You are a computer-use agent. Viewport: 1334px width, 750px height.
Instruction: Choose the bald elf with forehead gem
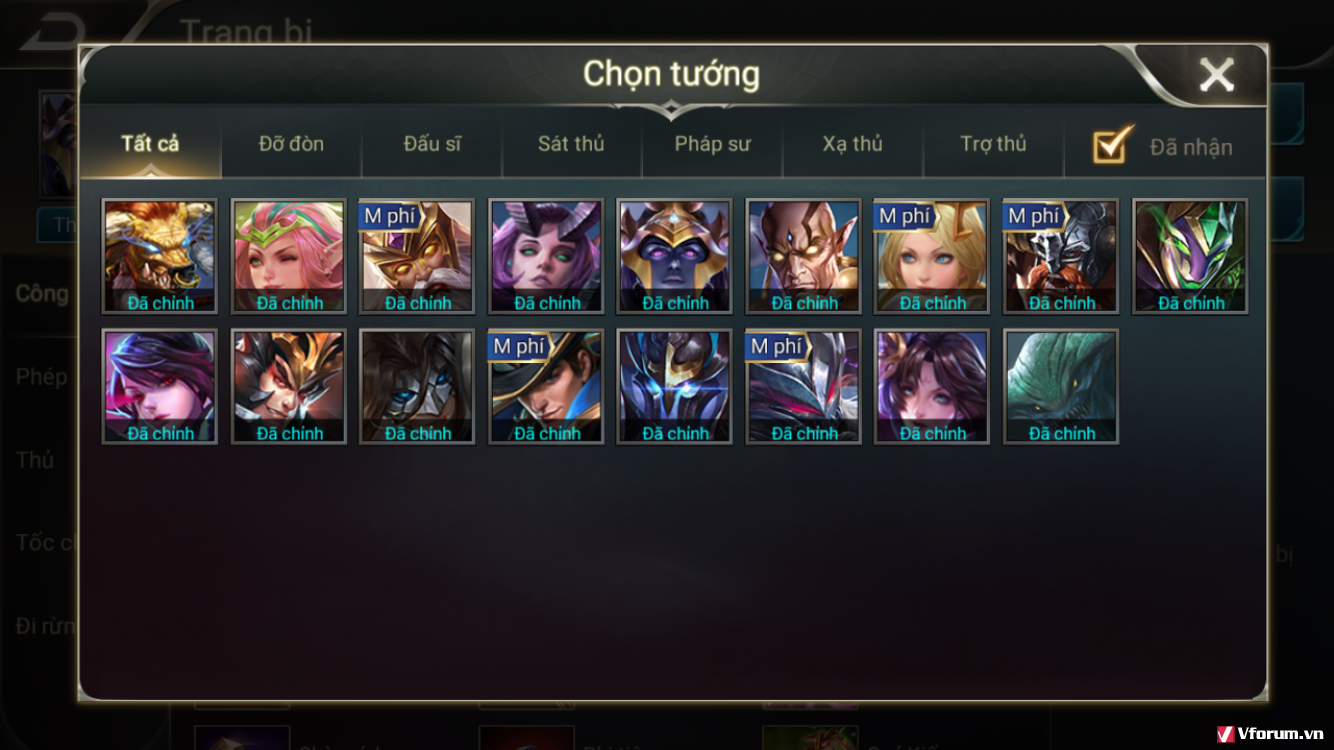click(x=804, y=256)
